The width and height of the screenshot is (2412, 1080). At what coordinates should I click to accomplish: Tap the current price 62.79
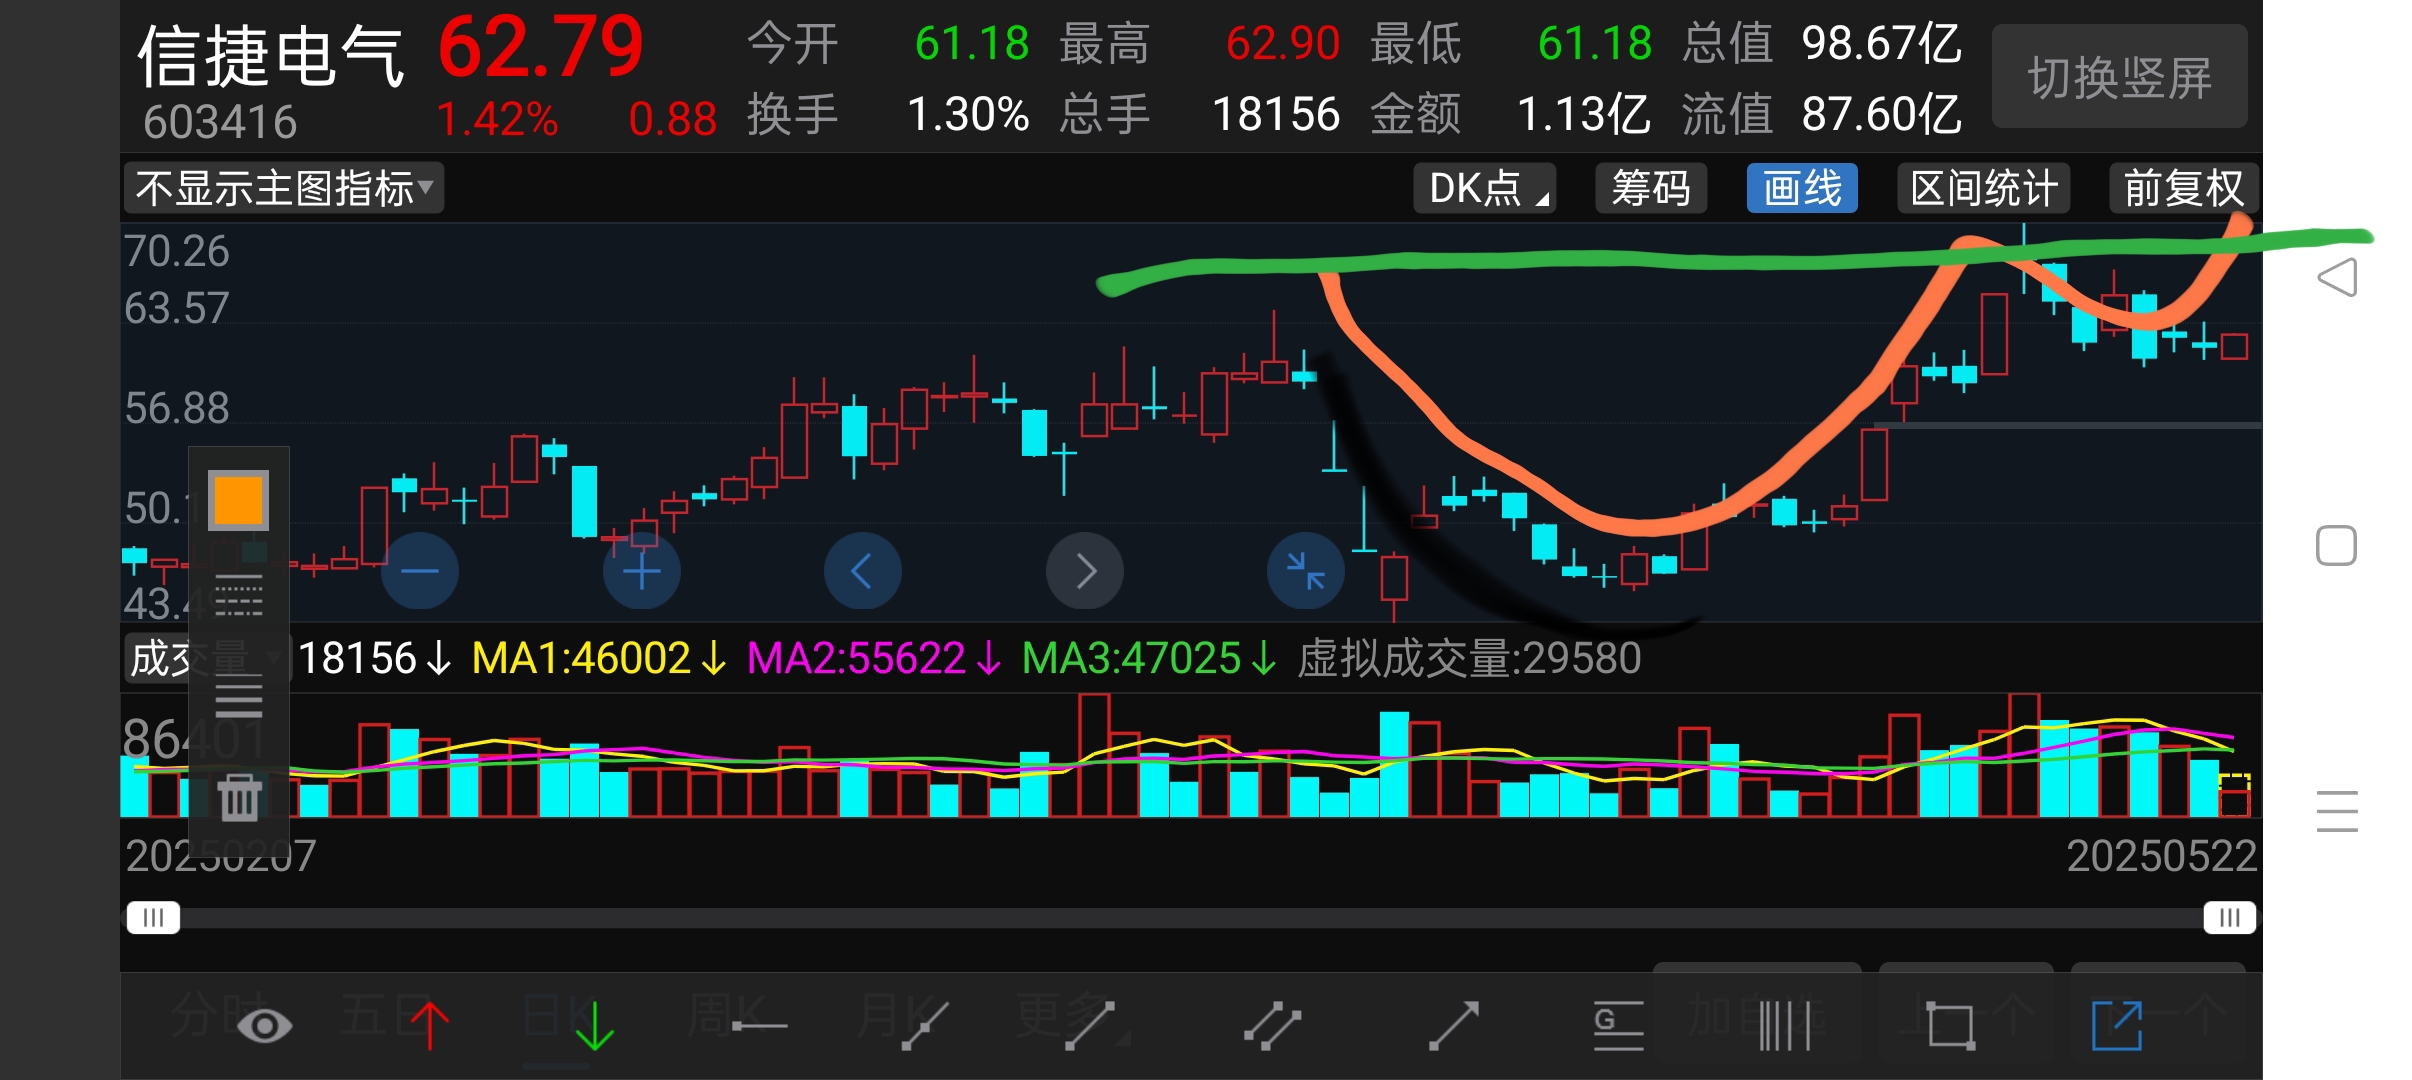(x=540, y=47)
